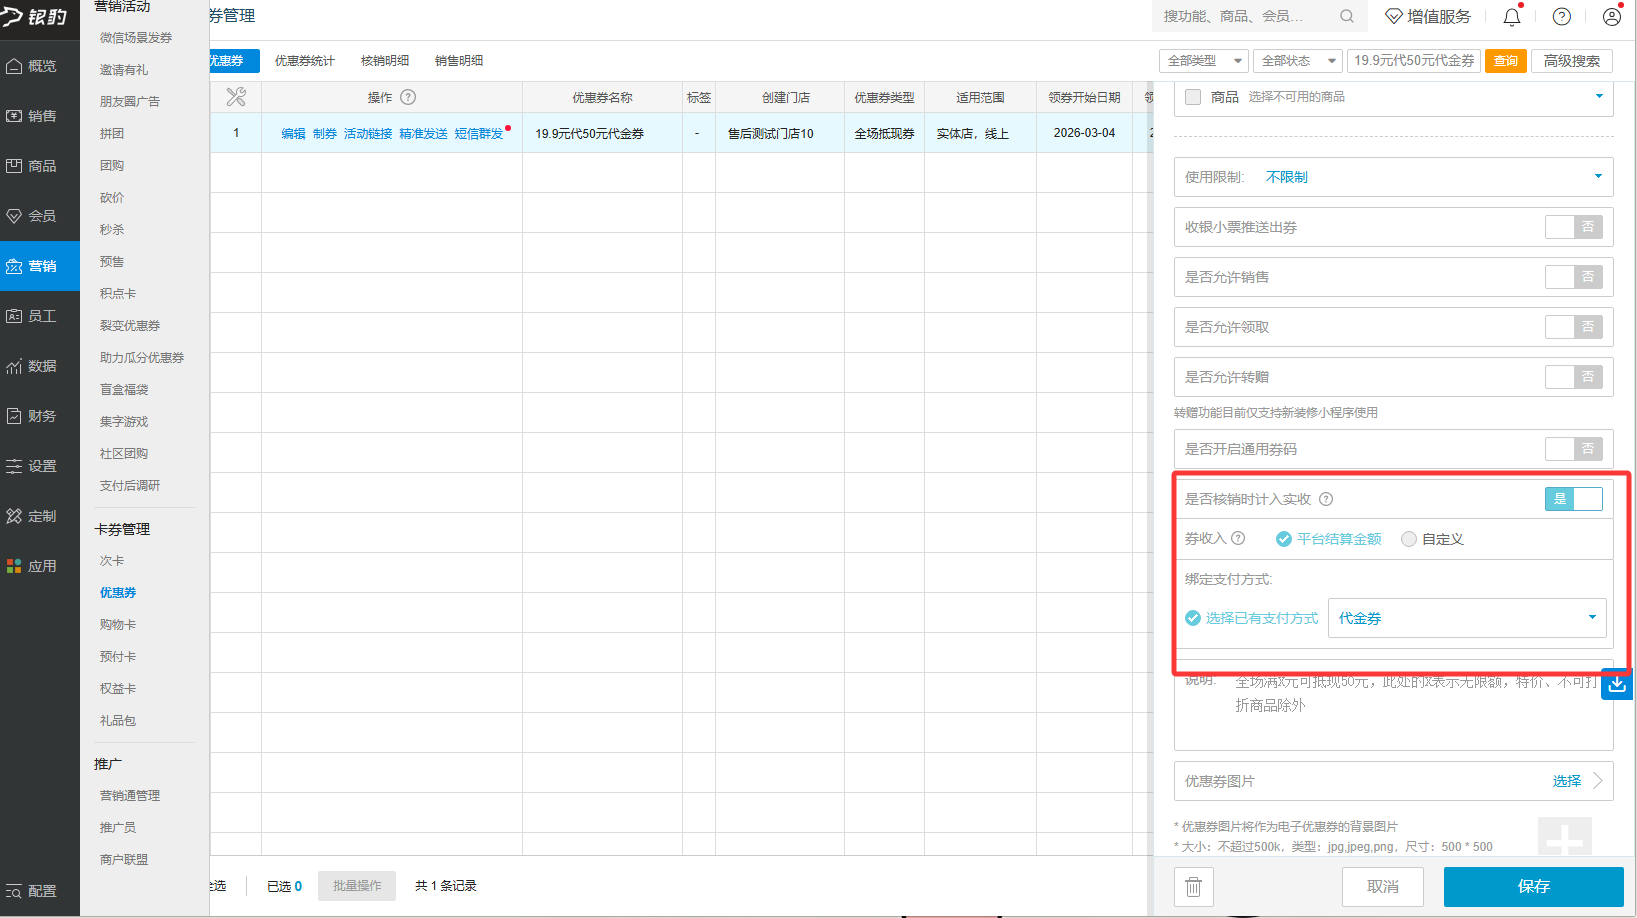Screen dimensions: 1637x918
Task: Click the 短信群发 link in row 1
Action: pyautogui.click(x=479, y=133)
